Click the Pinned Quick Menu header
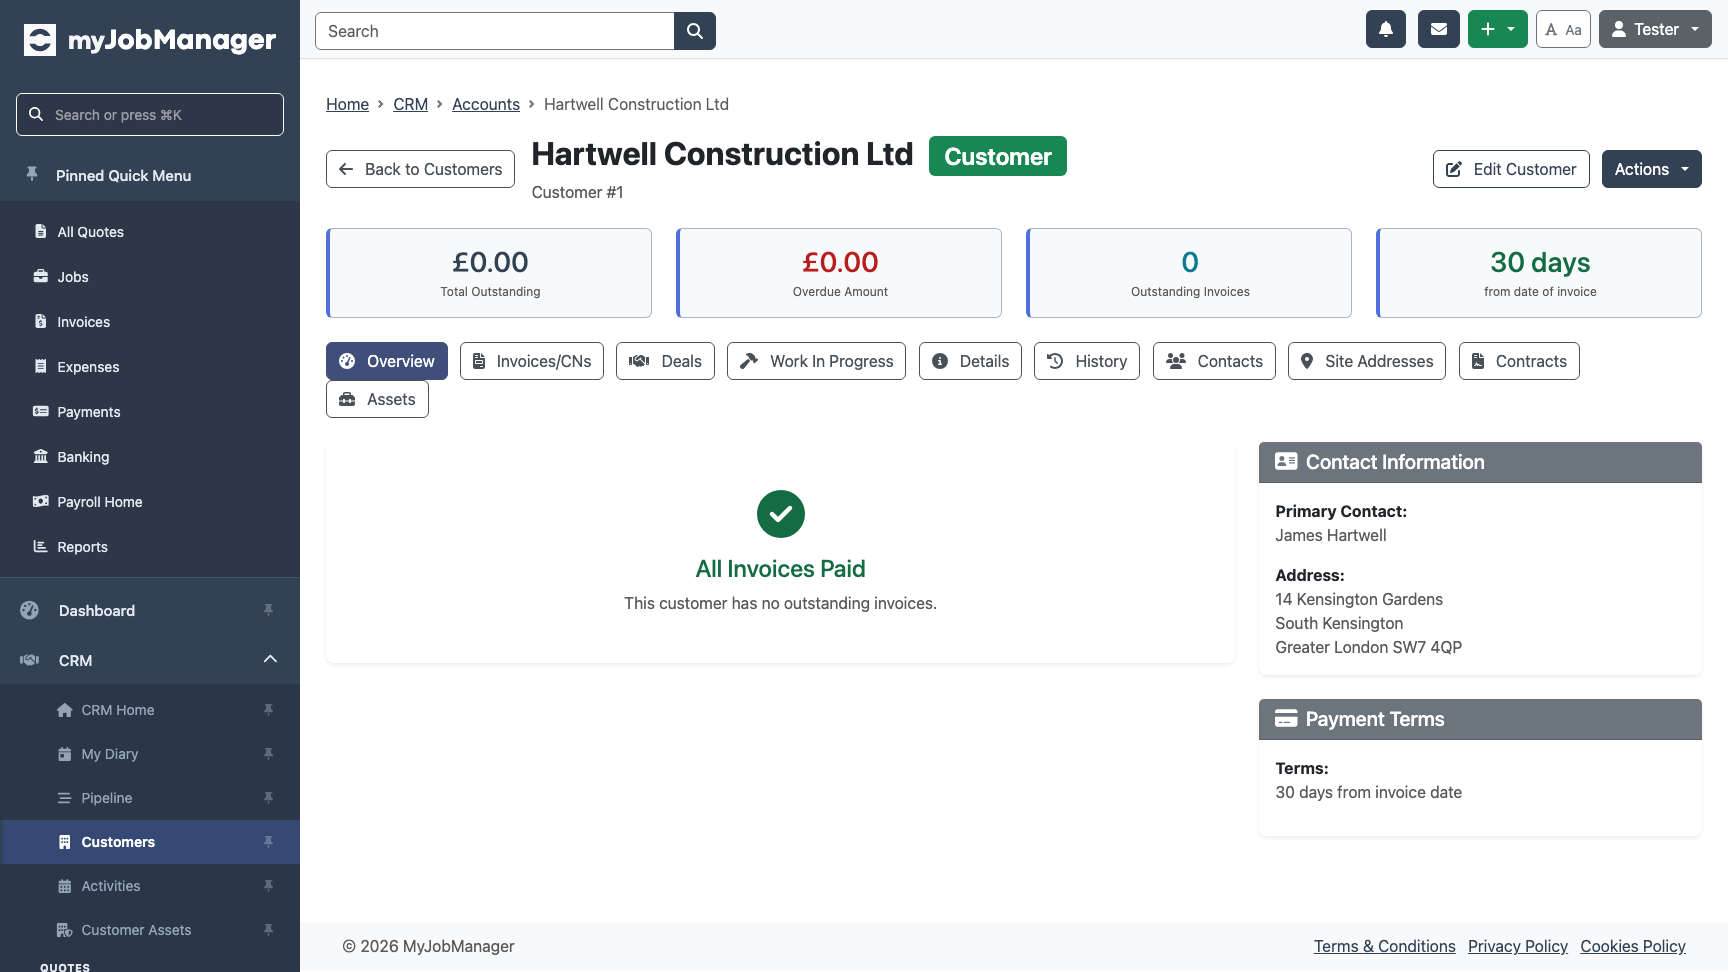 (150, 175)
